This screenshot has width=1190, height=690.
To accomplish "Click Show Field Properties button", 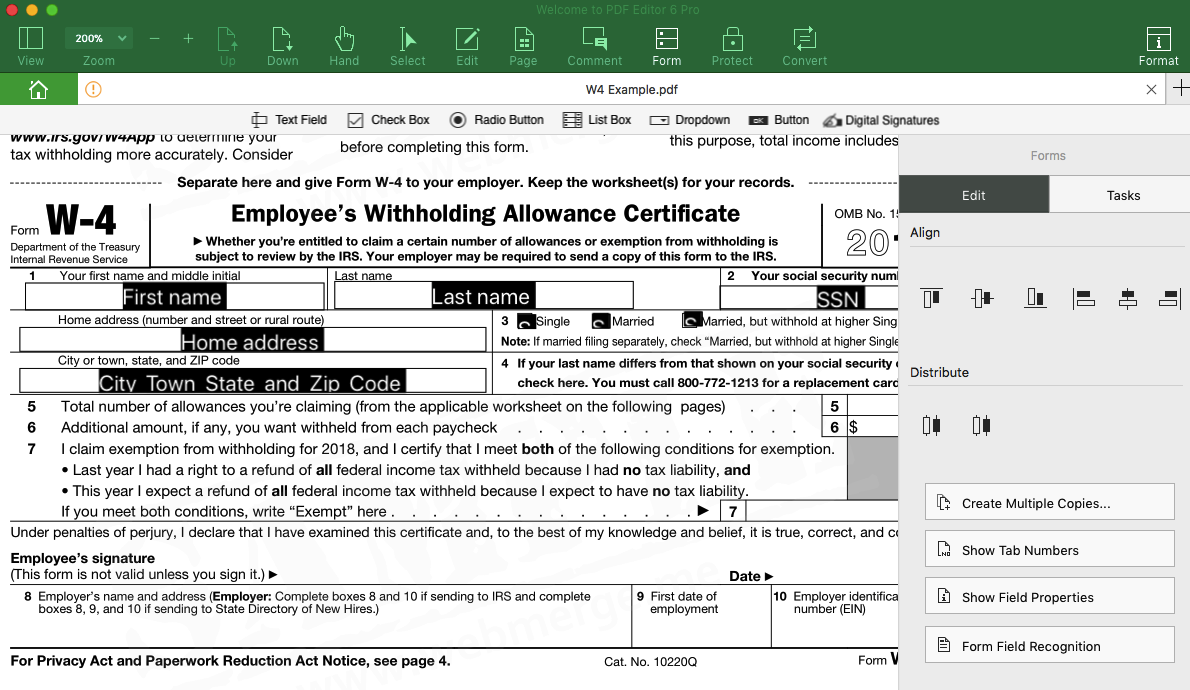I will [1050, 596].
